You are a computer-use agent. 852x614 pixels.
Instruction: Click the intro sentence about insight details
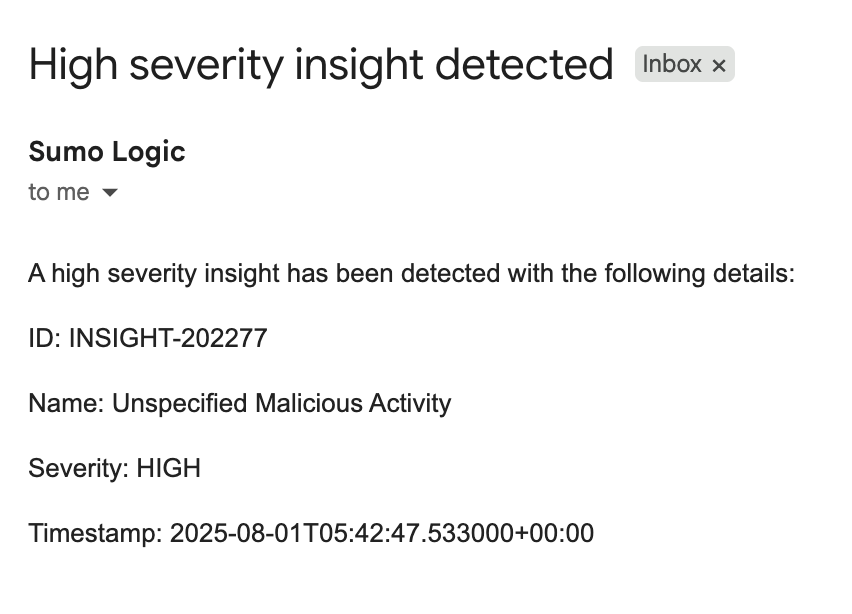(411, 273)
